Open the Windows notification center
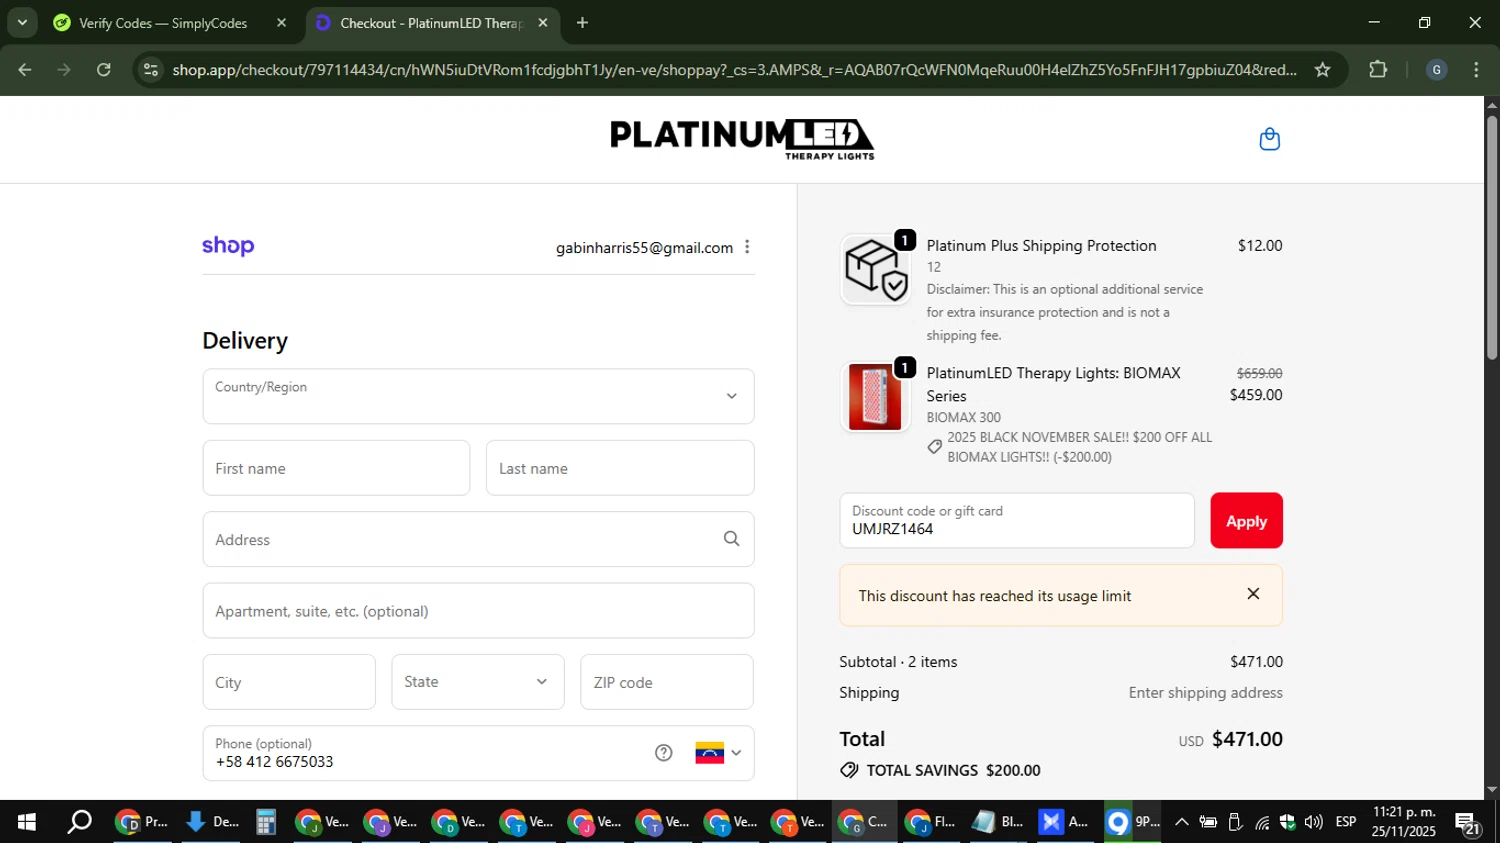1500x843 pixels. (x=1468, y=823)
